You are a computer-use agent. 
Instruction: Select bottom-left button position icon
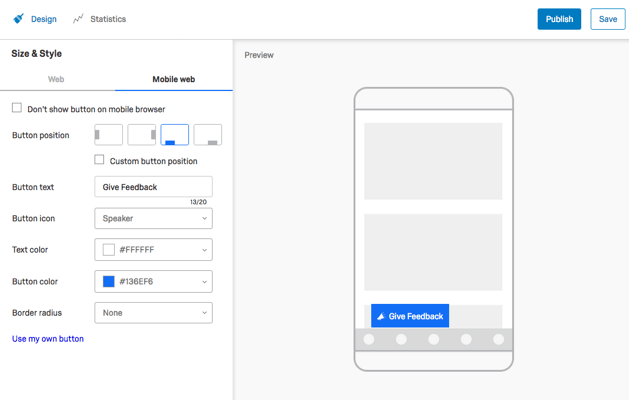(174, 135)
